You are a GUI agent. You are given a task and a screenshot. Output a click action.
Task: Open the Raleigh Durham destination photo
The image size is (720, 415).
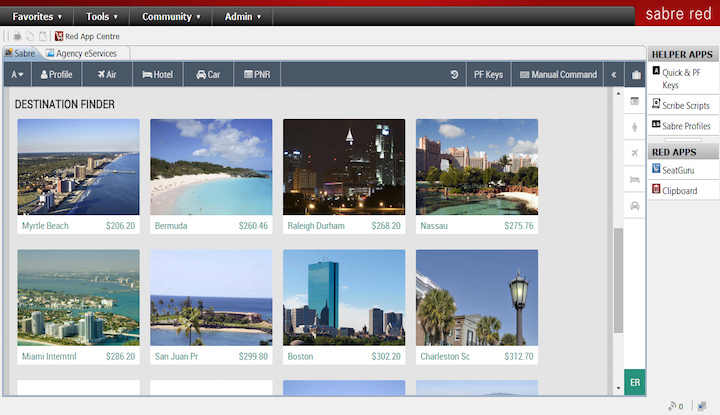(x=344, y=167)
